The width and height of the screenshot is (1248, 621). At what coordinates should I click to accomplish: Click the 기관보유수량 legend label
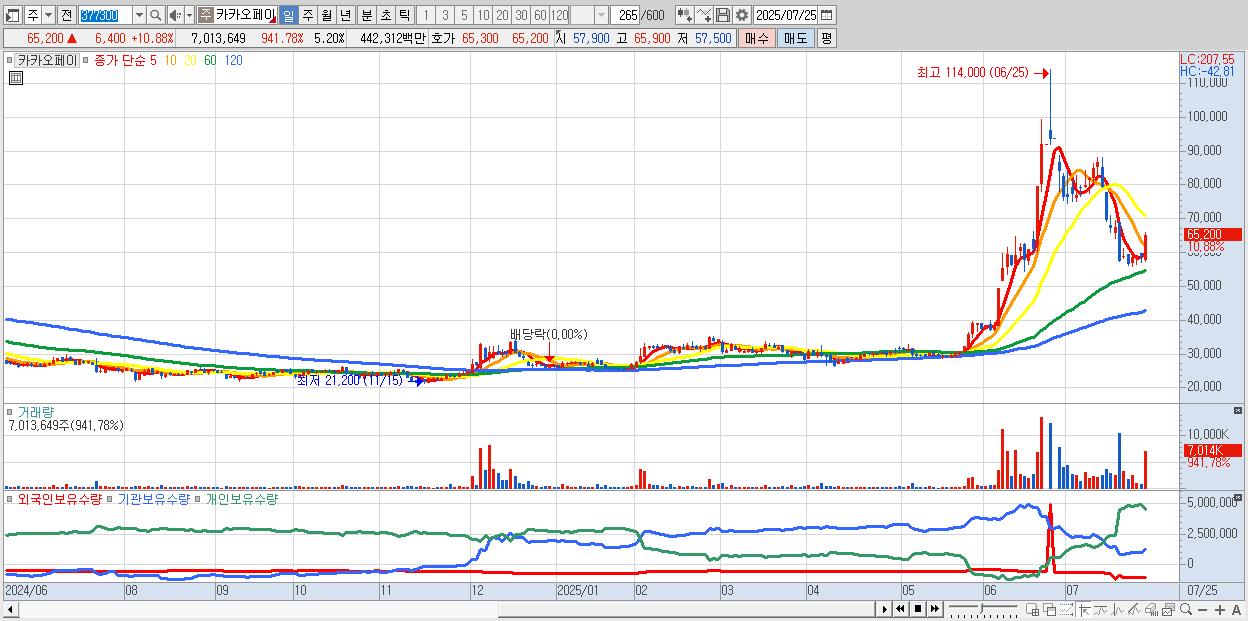pyautogui.click(x=154, y=498)
